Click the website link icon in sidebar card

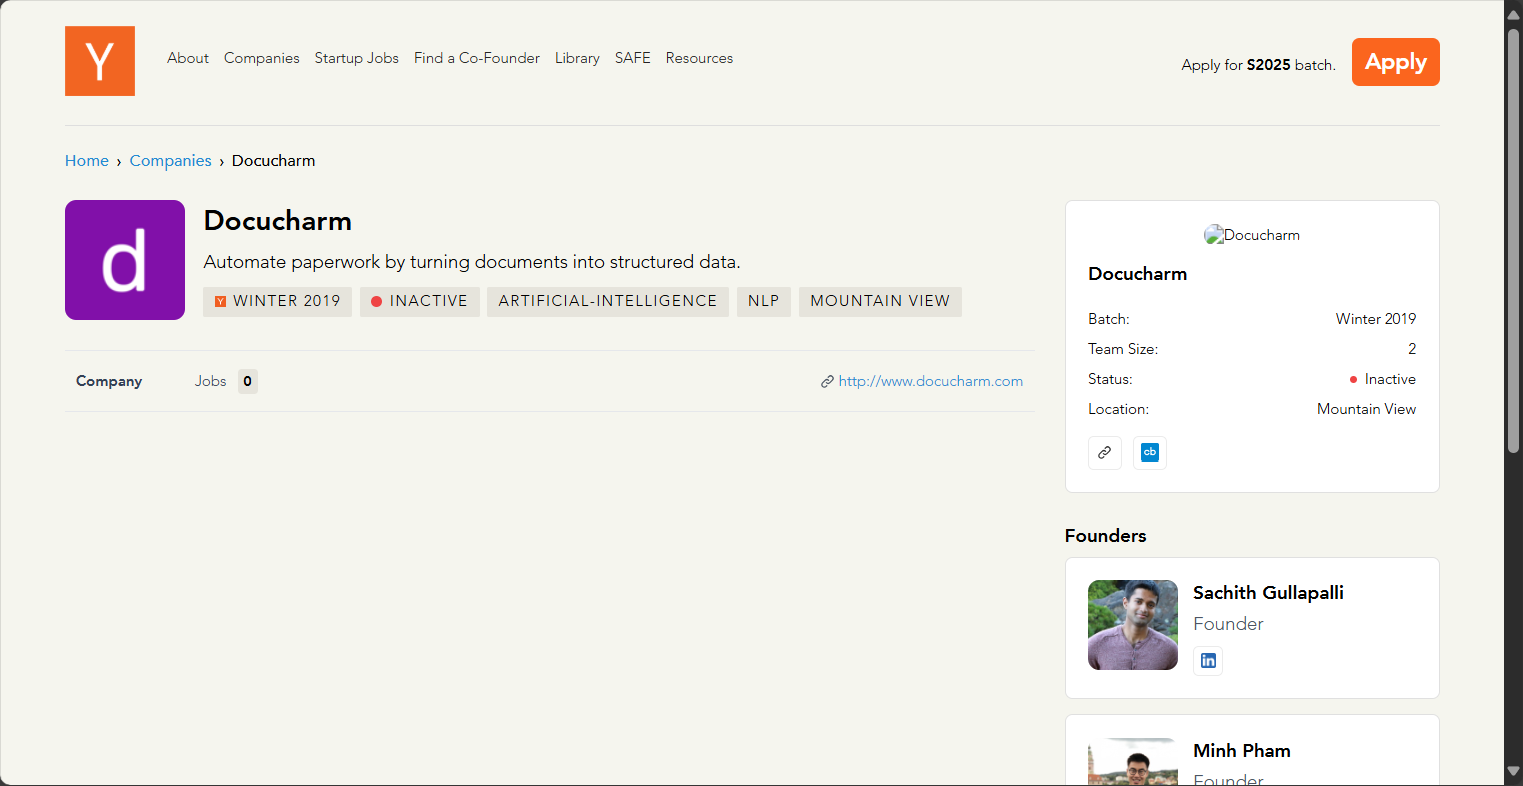pos(1105,453)
